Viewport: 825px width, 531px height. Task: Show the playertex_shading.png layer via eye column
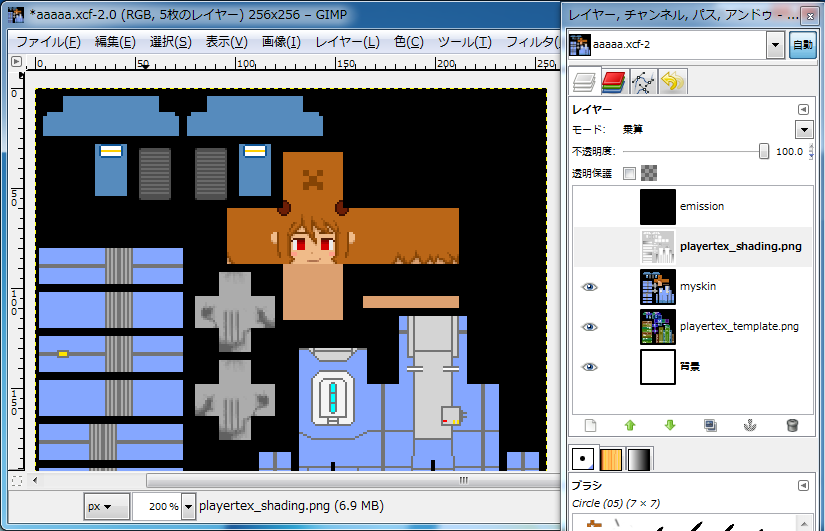click(x=589, y=247)
